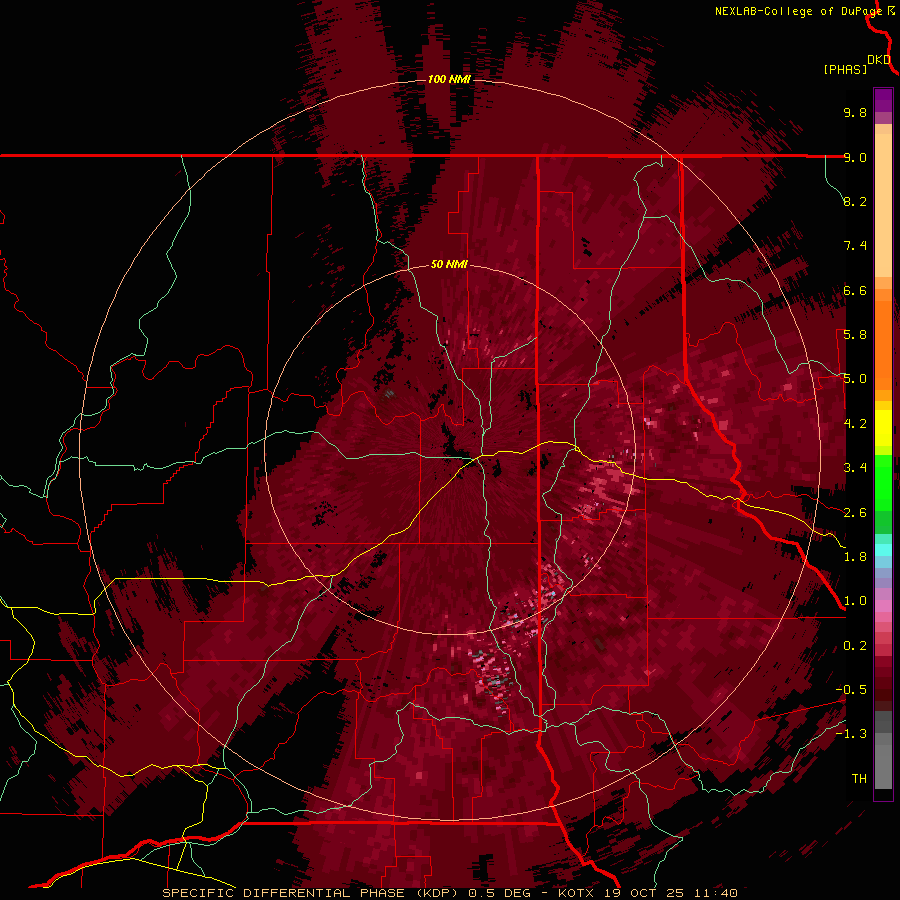Click the 1.8 value on the color scale

[855, 557]
